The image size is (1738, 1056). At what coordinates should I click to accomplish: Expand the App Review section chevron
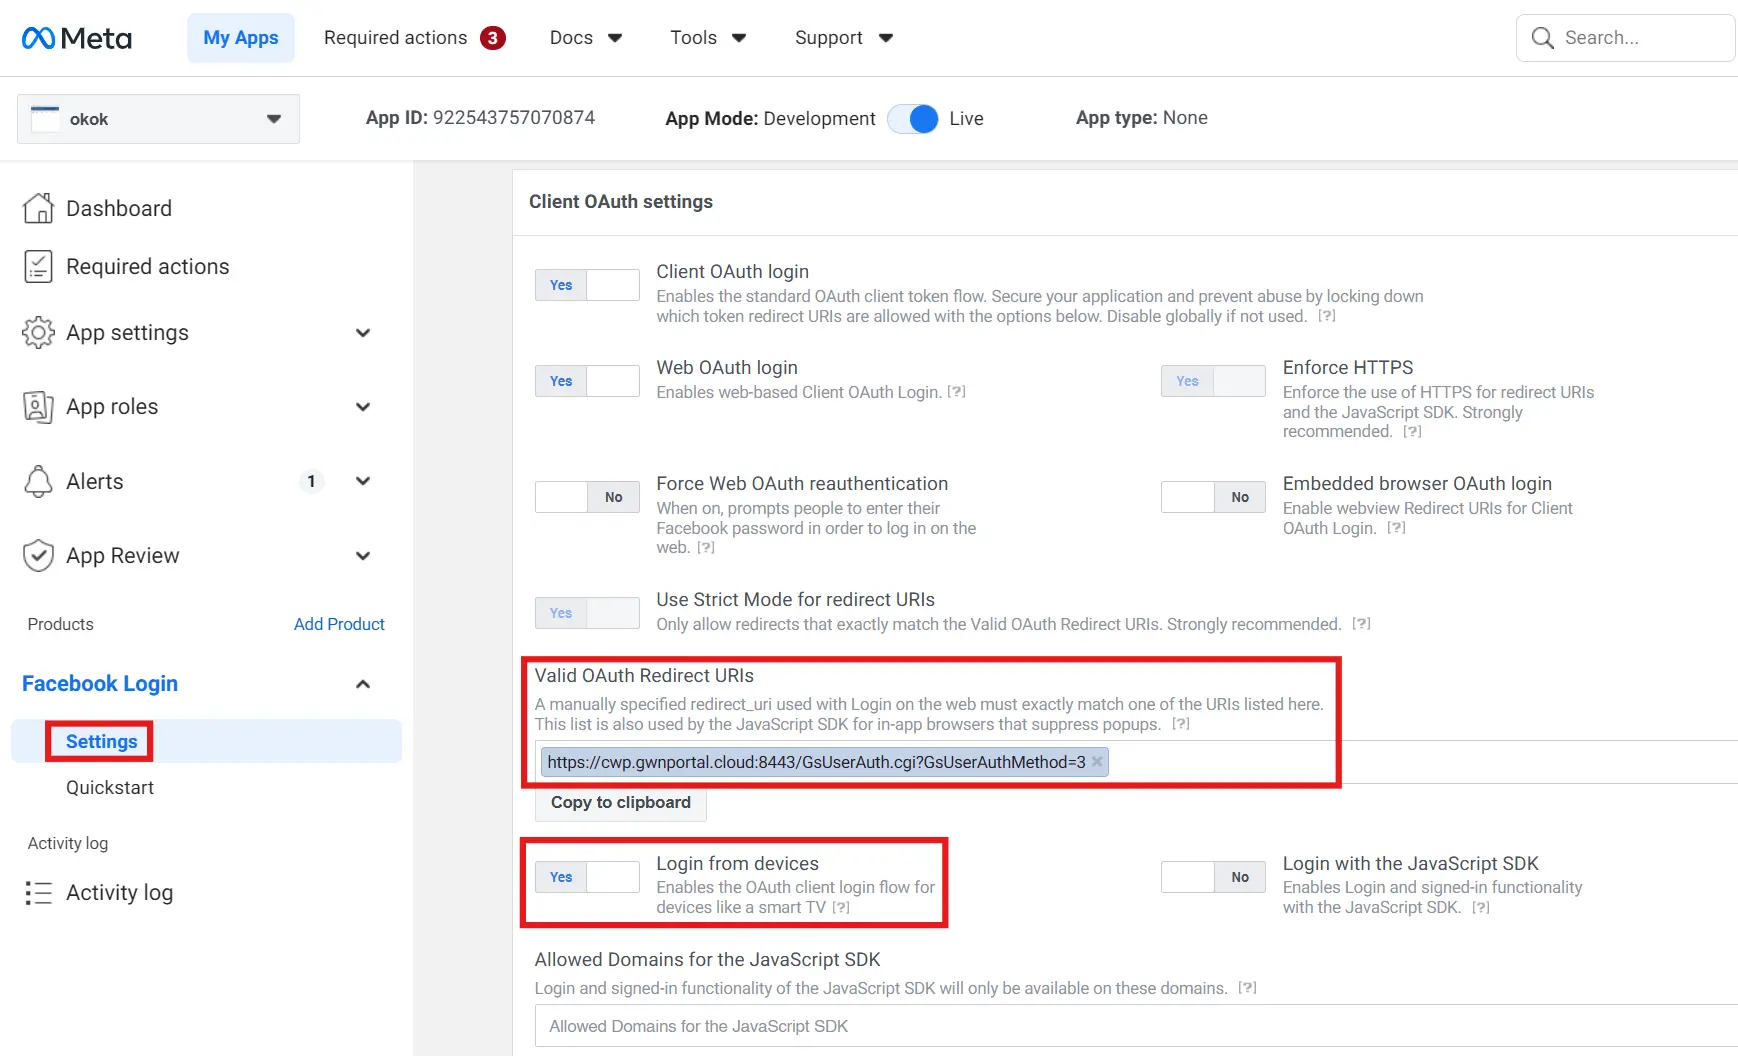pos(363,556)
